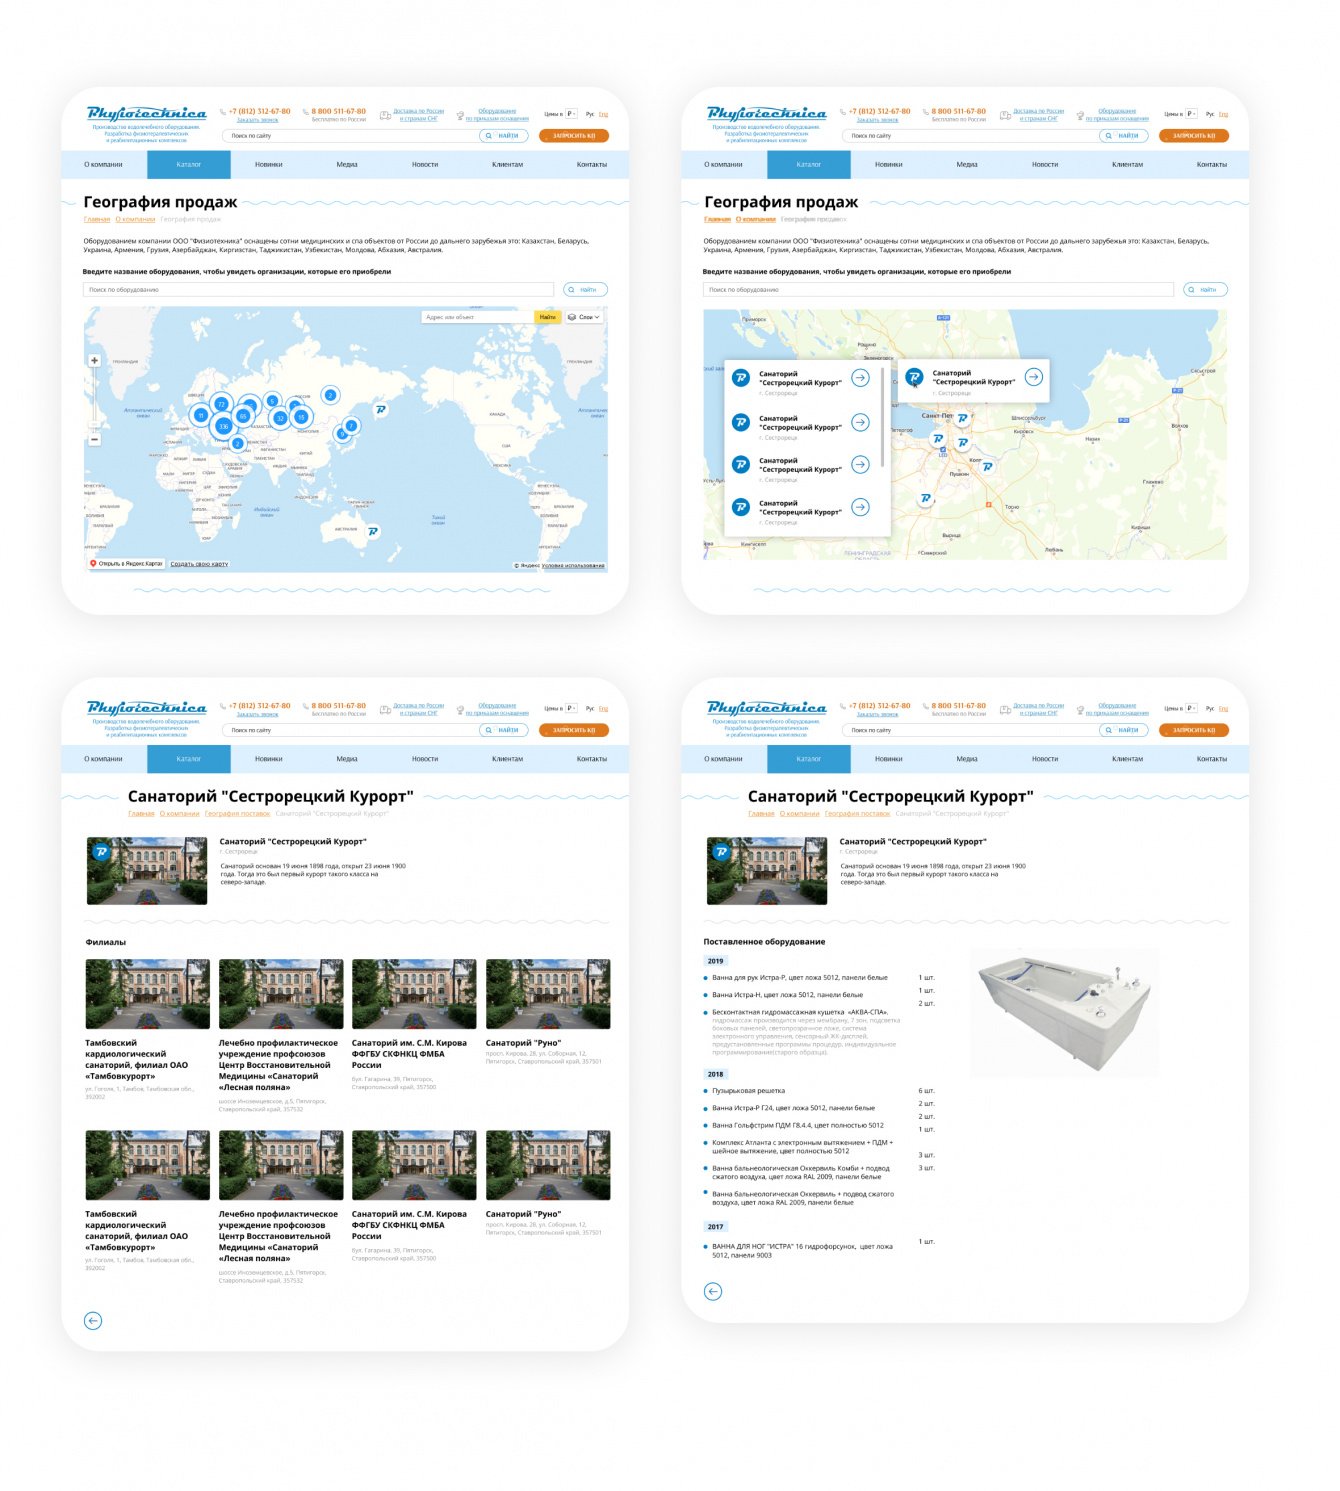Click Открыть в Яндекс Картах on the map
1340x1491 pixels.
tap(126, 564)
